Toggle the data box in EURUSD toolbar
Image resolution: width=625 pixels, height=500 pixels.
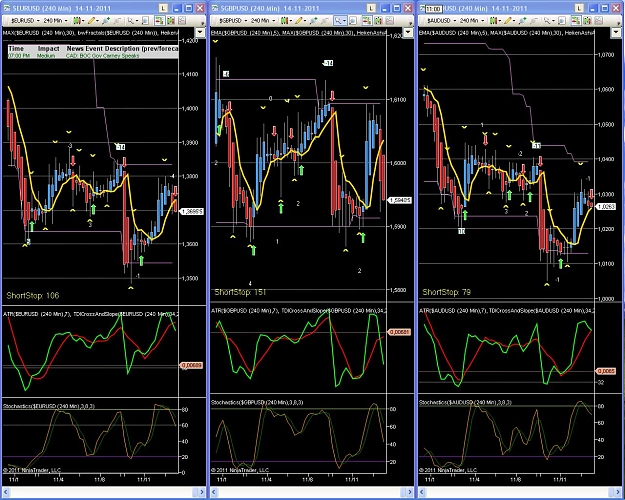(145, 20)
